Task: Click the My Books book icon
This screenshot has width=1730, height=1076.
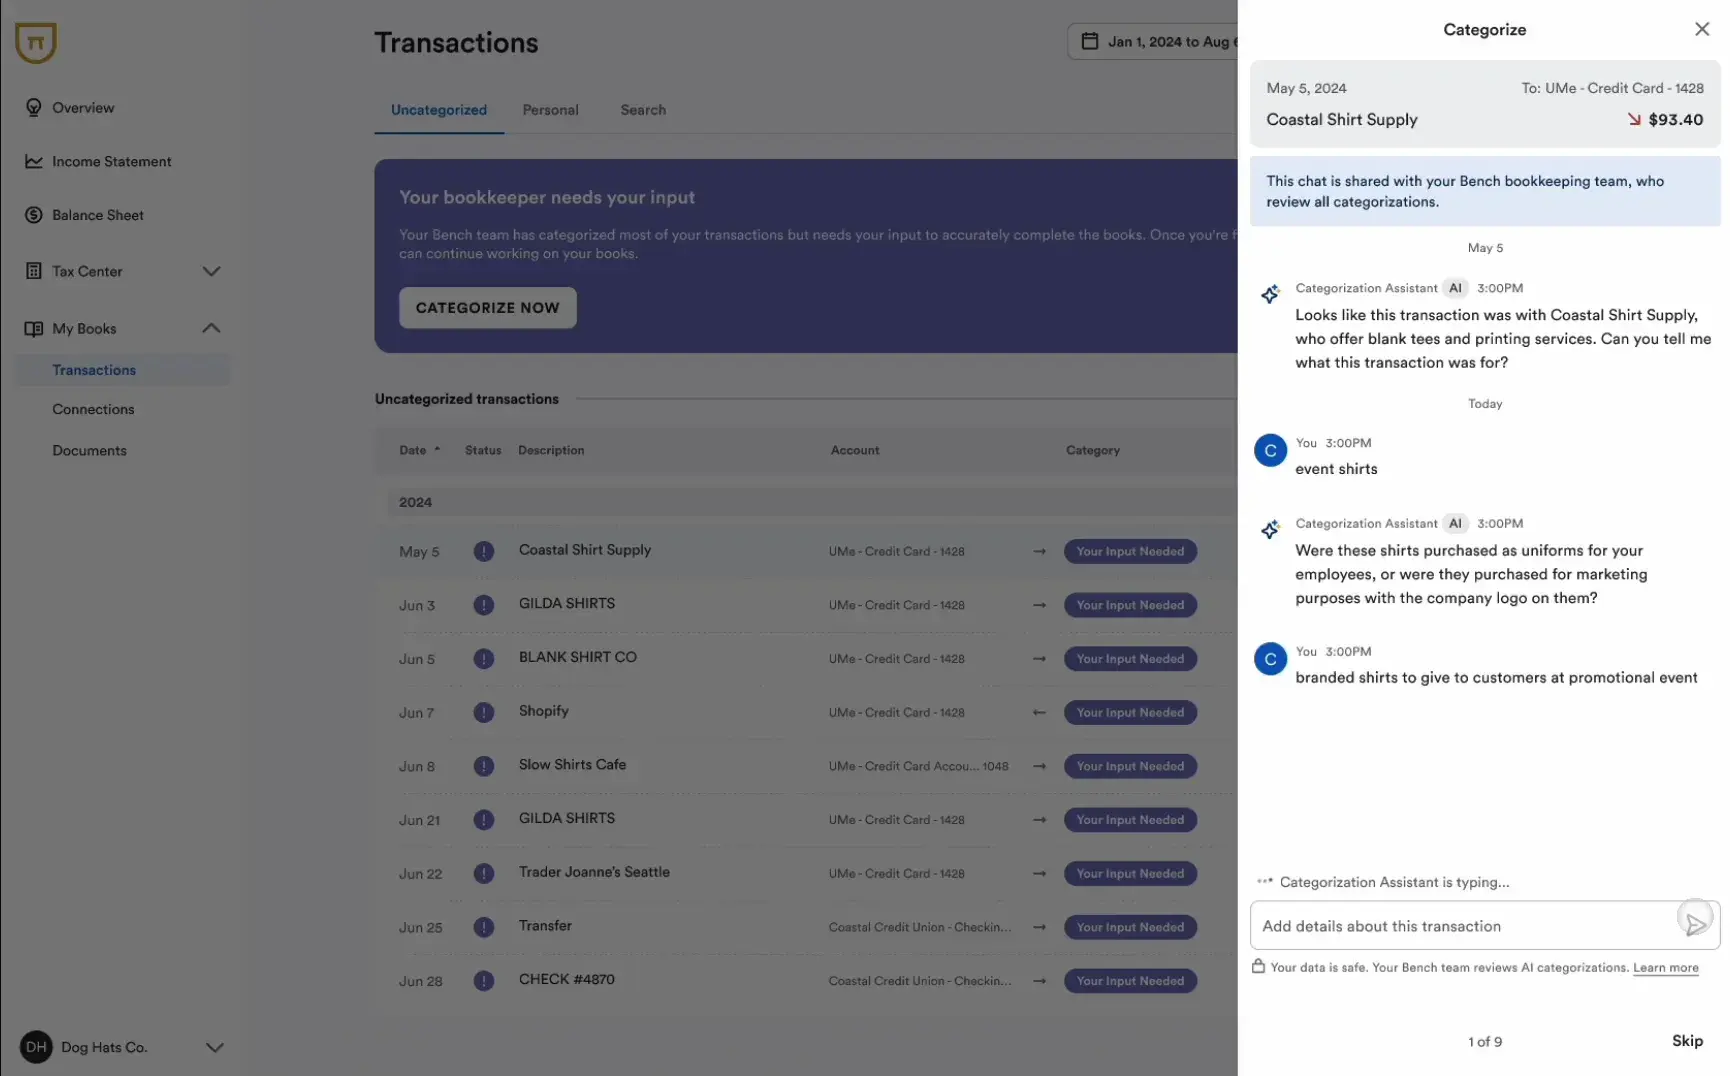Action: pos(33,328)
